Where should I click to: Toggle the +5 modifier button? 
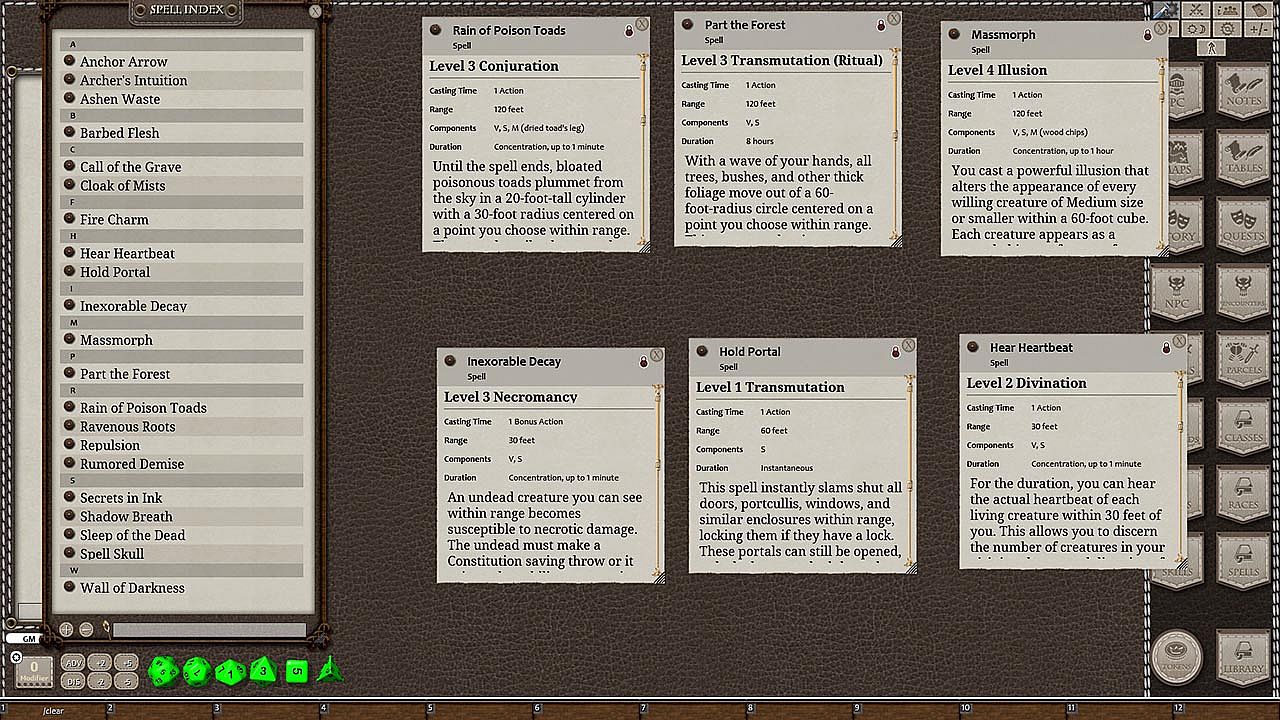point(126,663)
